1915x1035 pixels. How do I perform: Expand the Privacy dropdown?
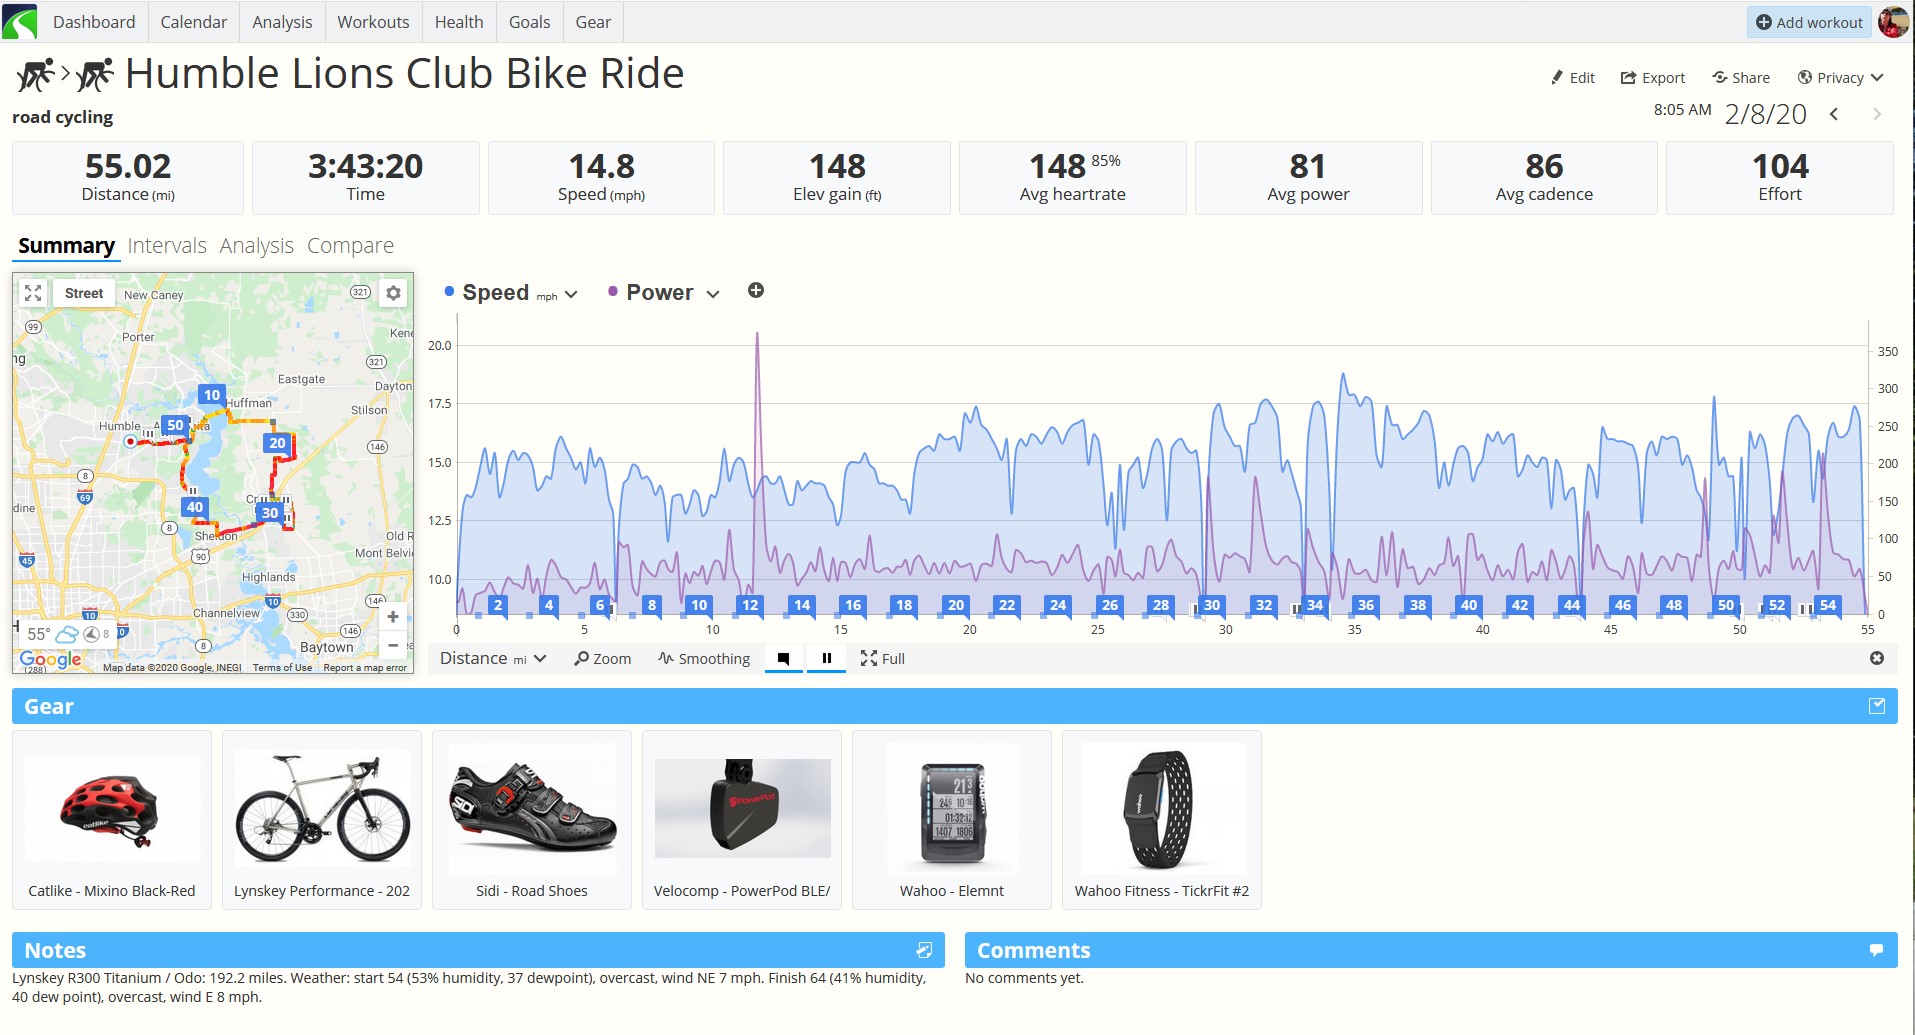[x=1840, y=77]
